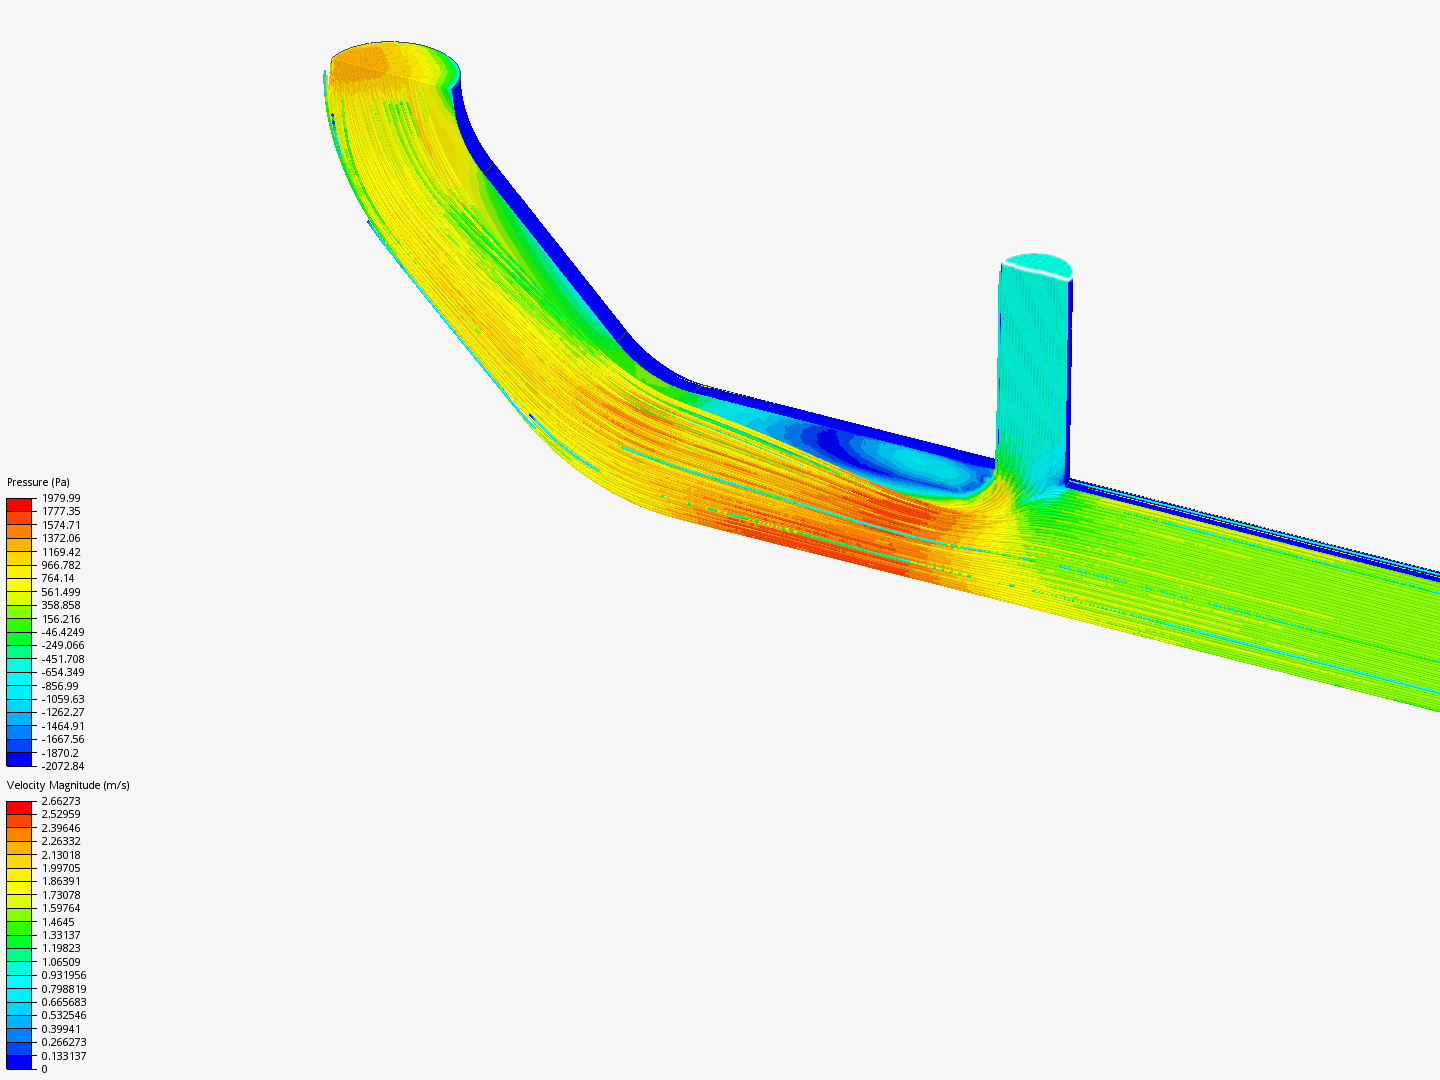Select pressure legend value 1372.06

[61, 538]
